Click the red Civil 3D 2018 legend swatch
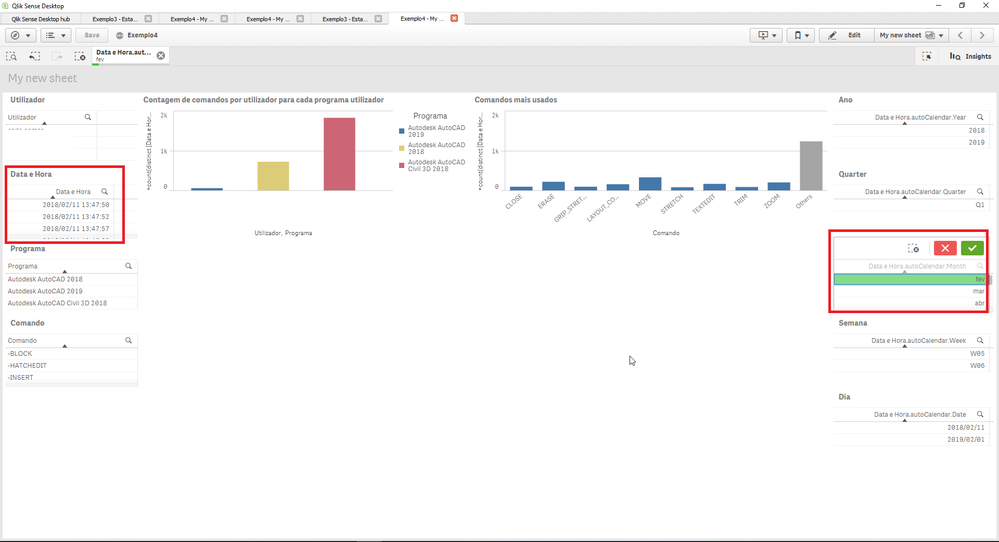The image size is (999, 542). point(401,166)
